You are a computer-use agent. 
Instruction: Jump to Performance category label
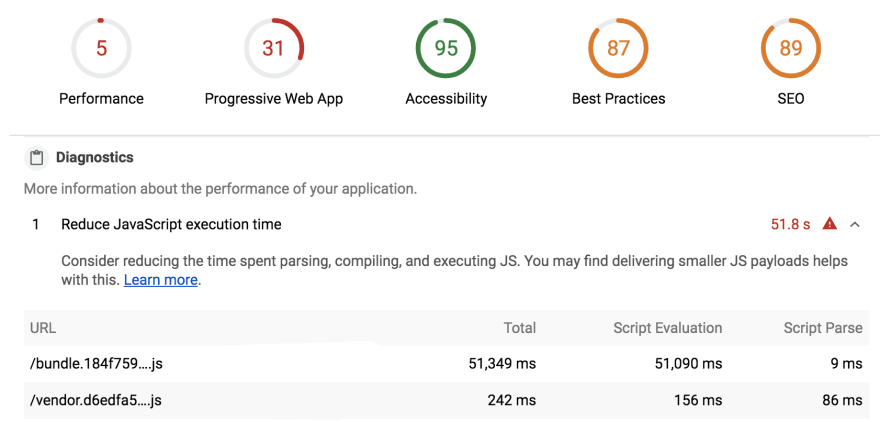101,99
